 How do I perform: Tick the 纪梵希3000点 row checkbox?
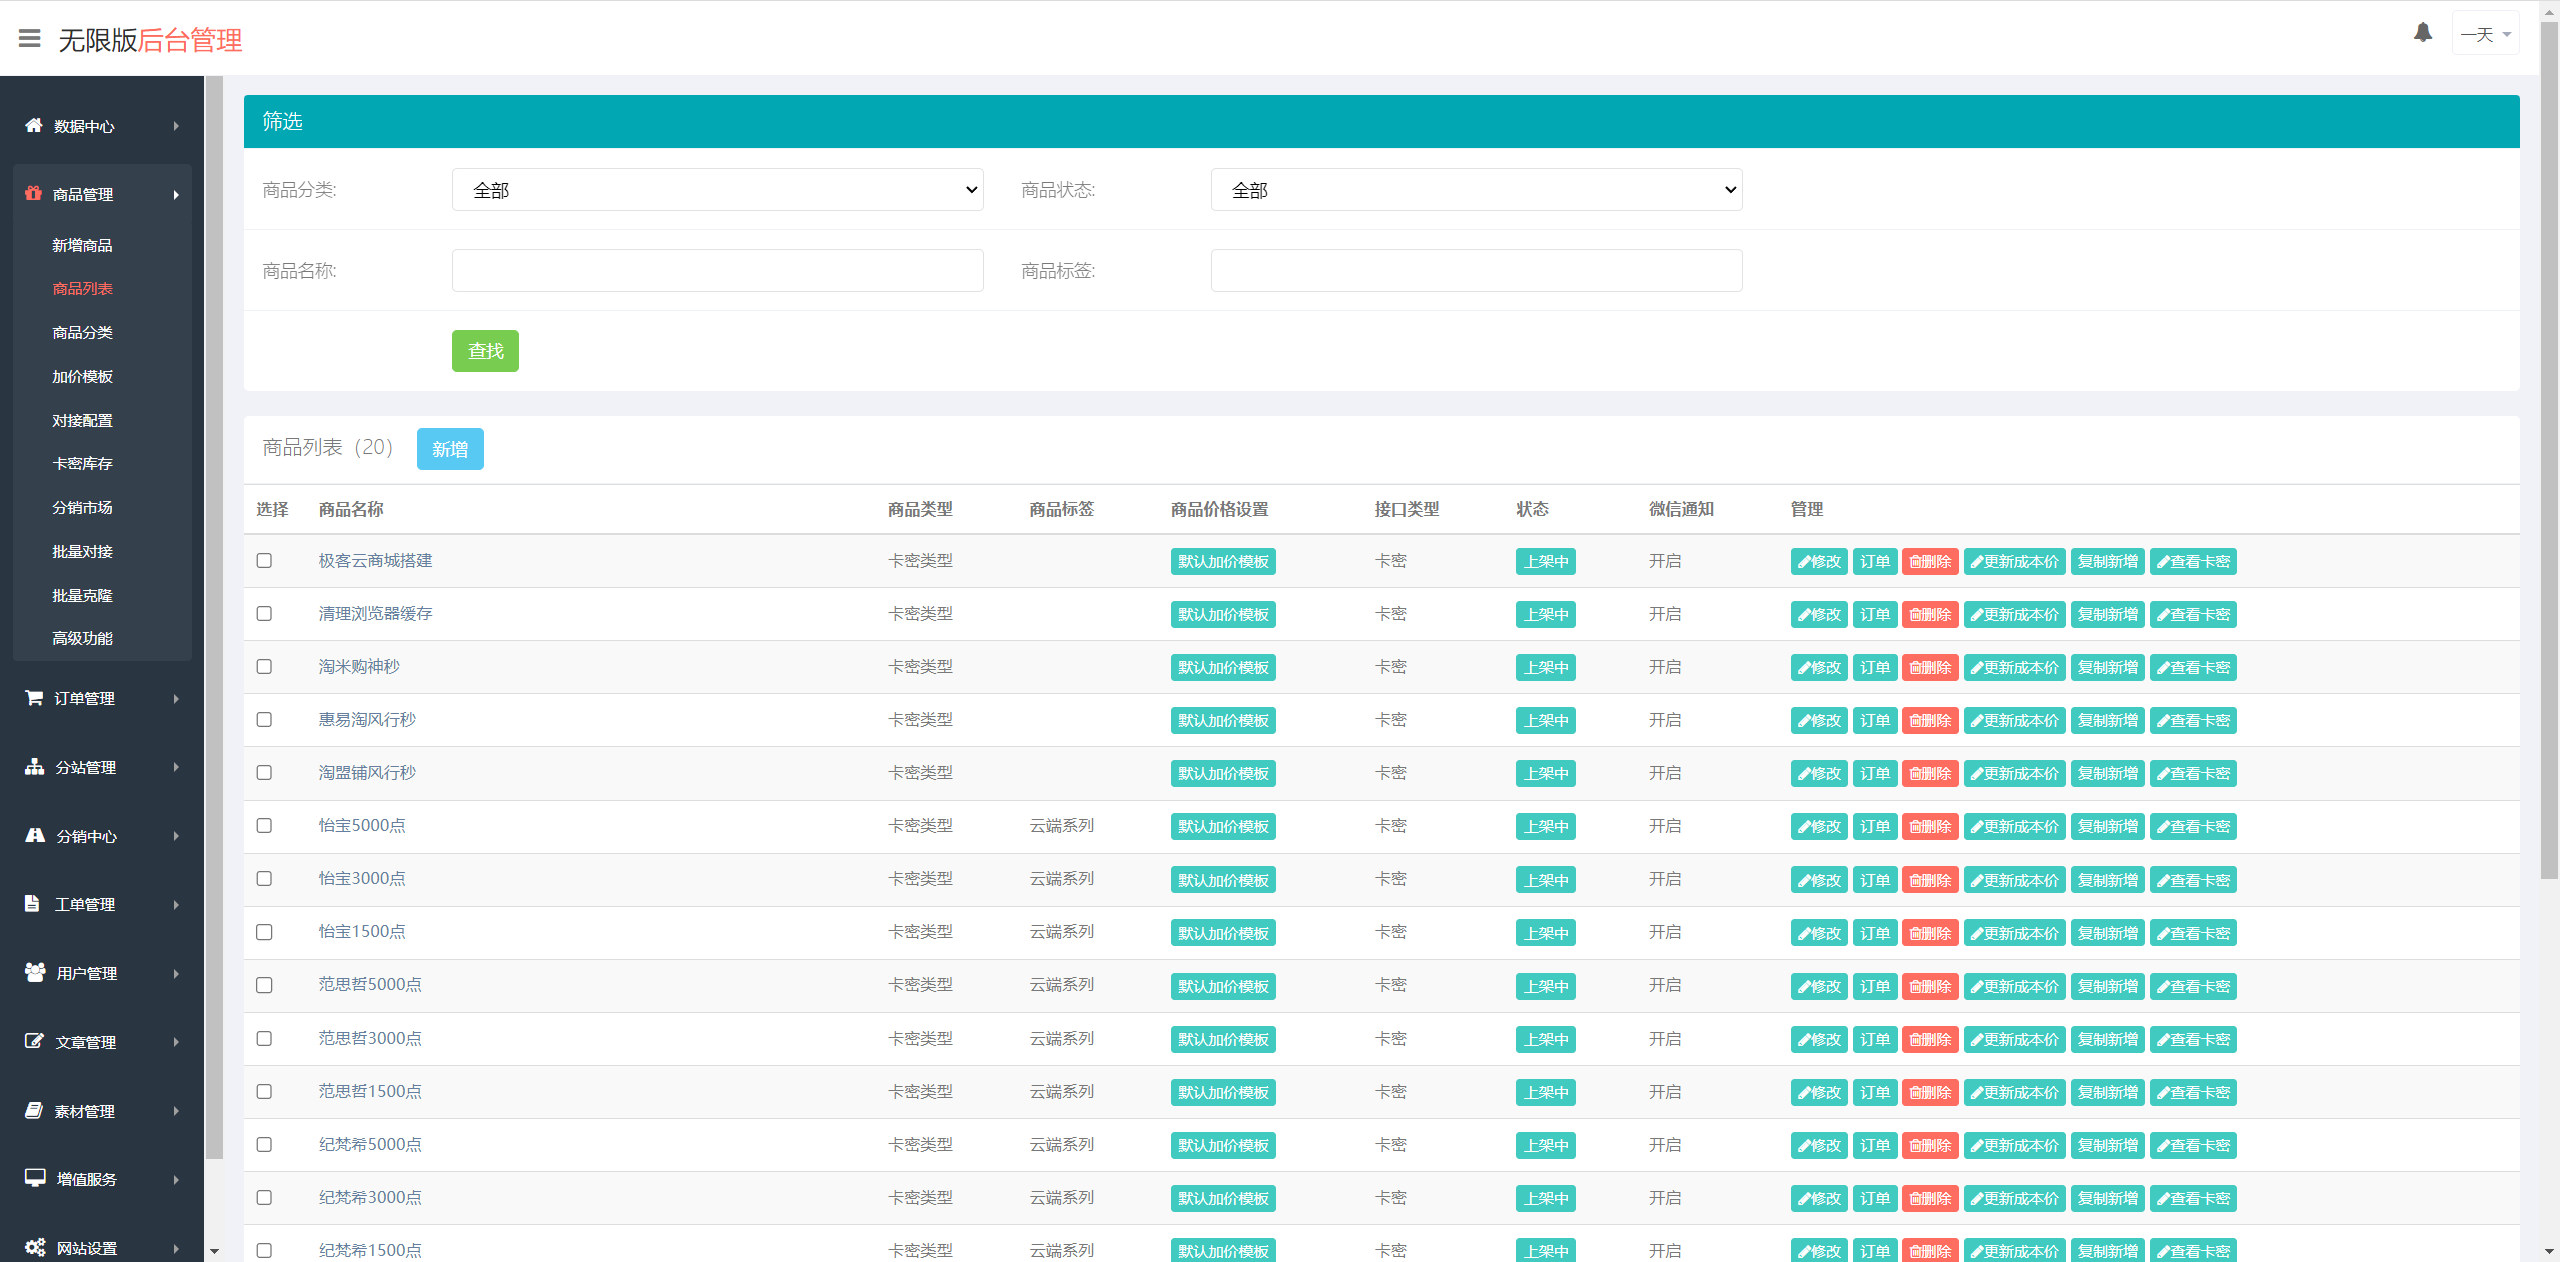click(264, 1197)
